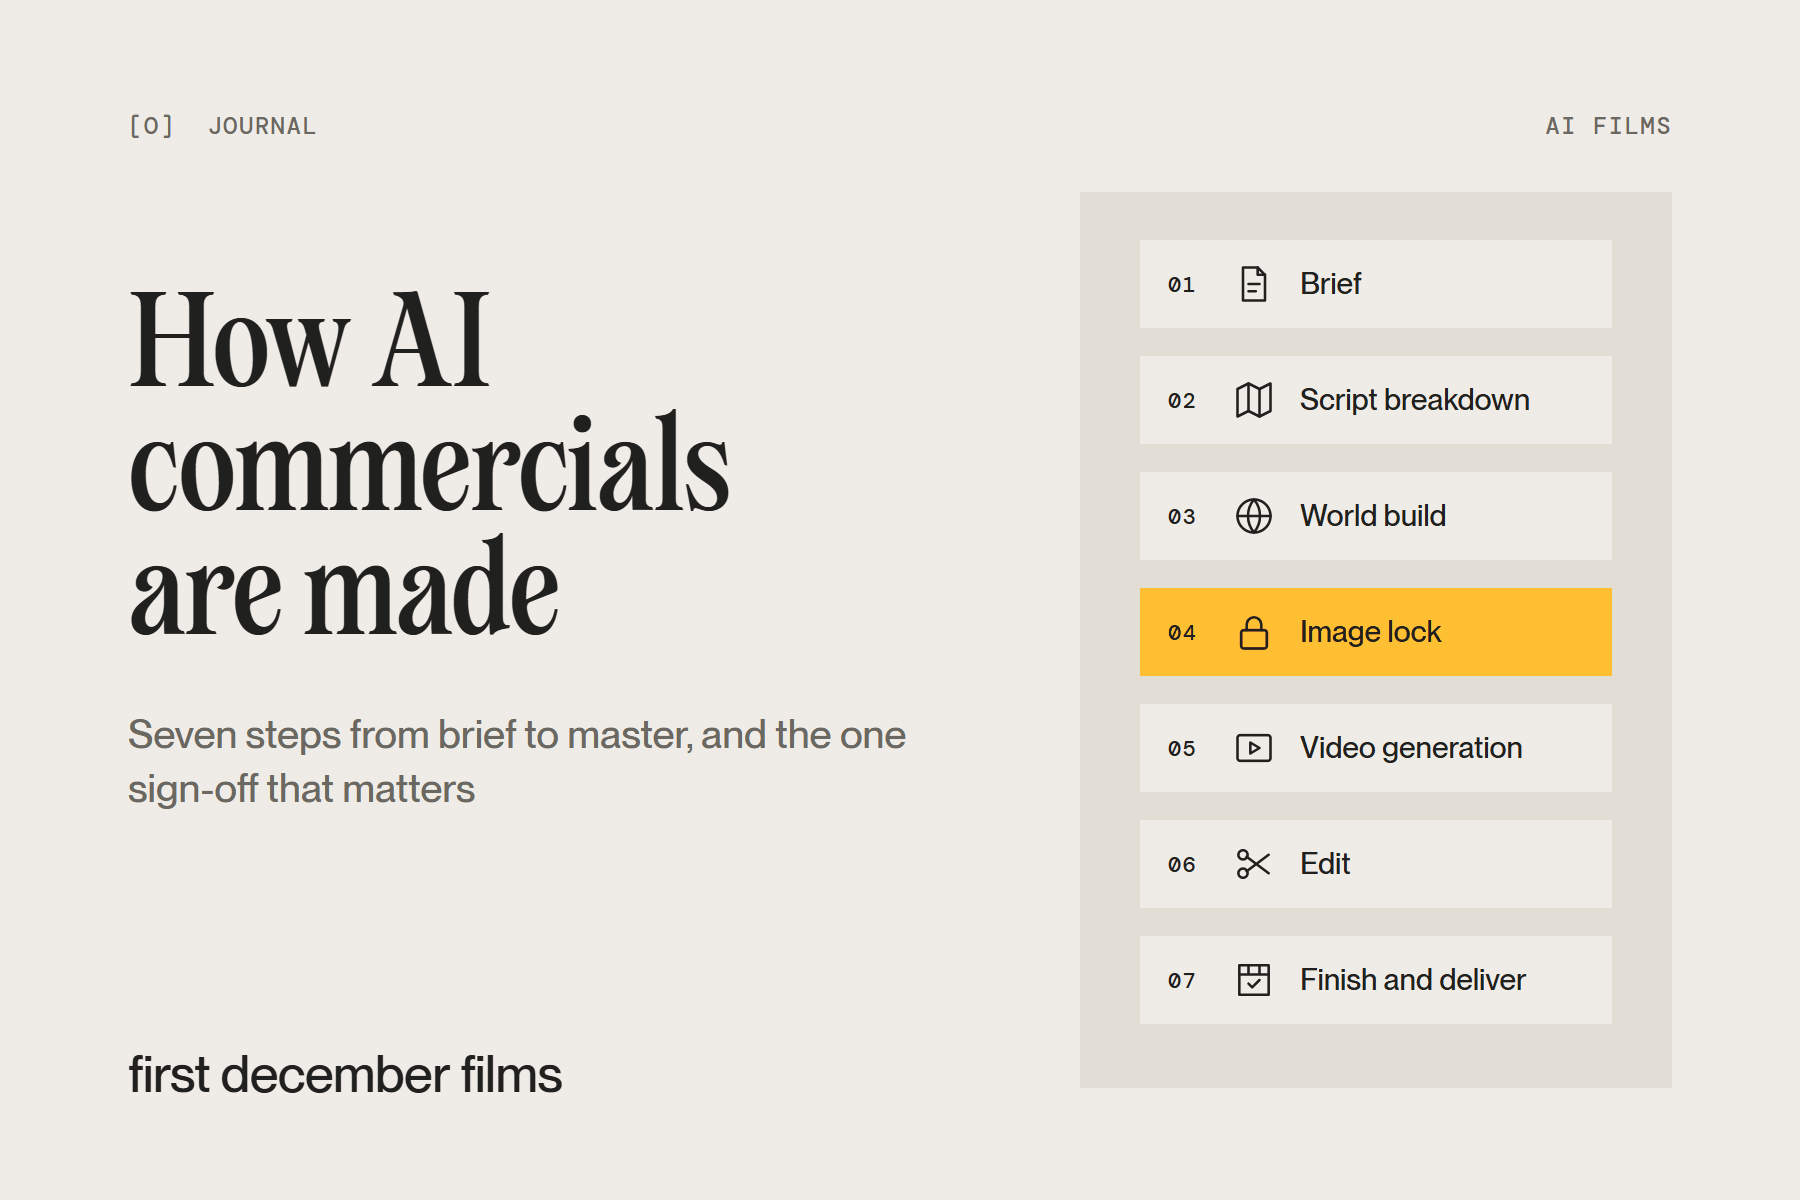Screen dimensions: 1800x1200
Task: Click the play icon beside Video generation
Action: (1253, 748)
